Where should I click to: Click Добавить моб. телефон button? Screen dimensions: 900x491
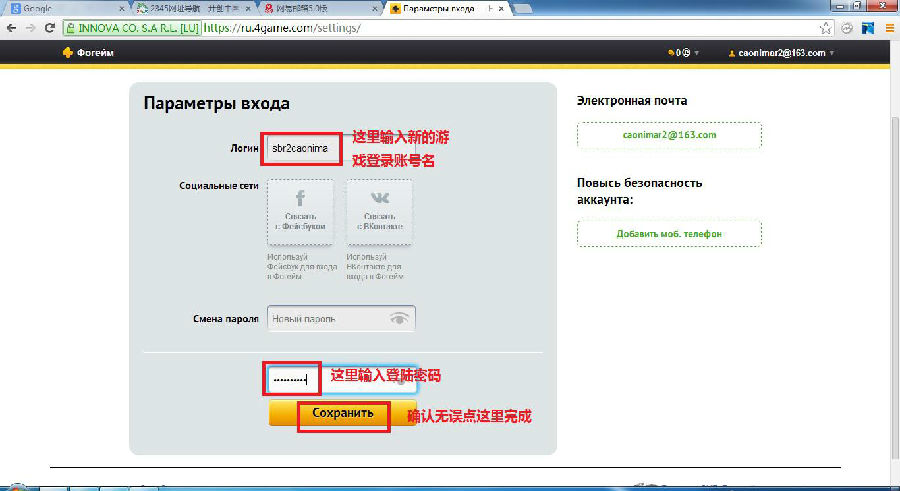[x=669, y=234]
